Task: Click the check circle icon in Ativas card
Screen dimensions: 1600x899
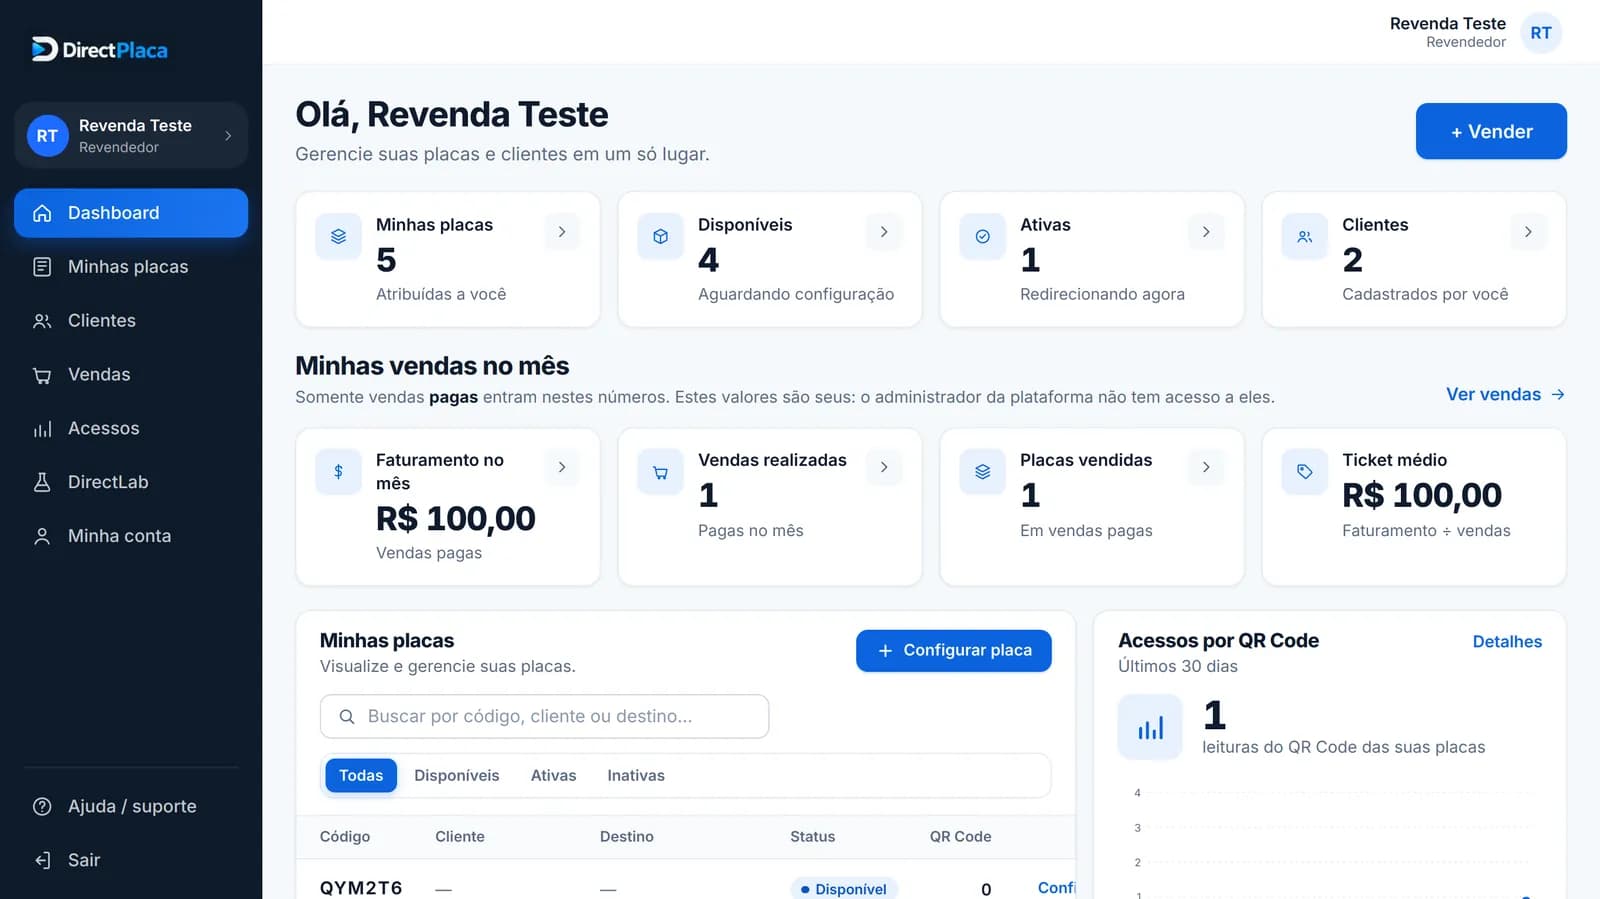Action: pyautogui.click(x=983, y=237)
